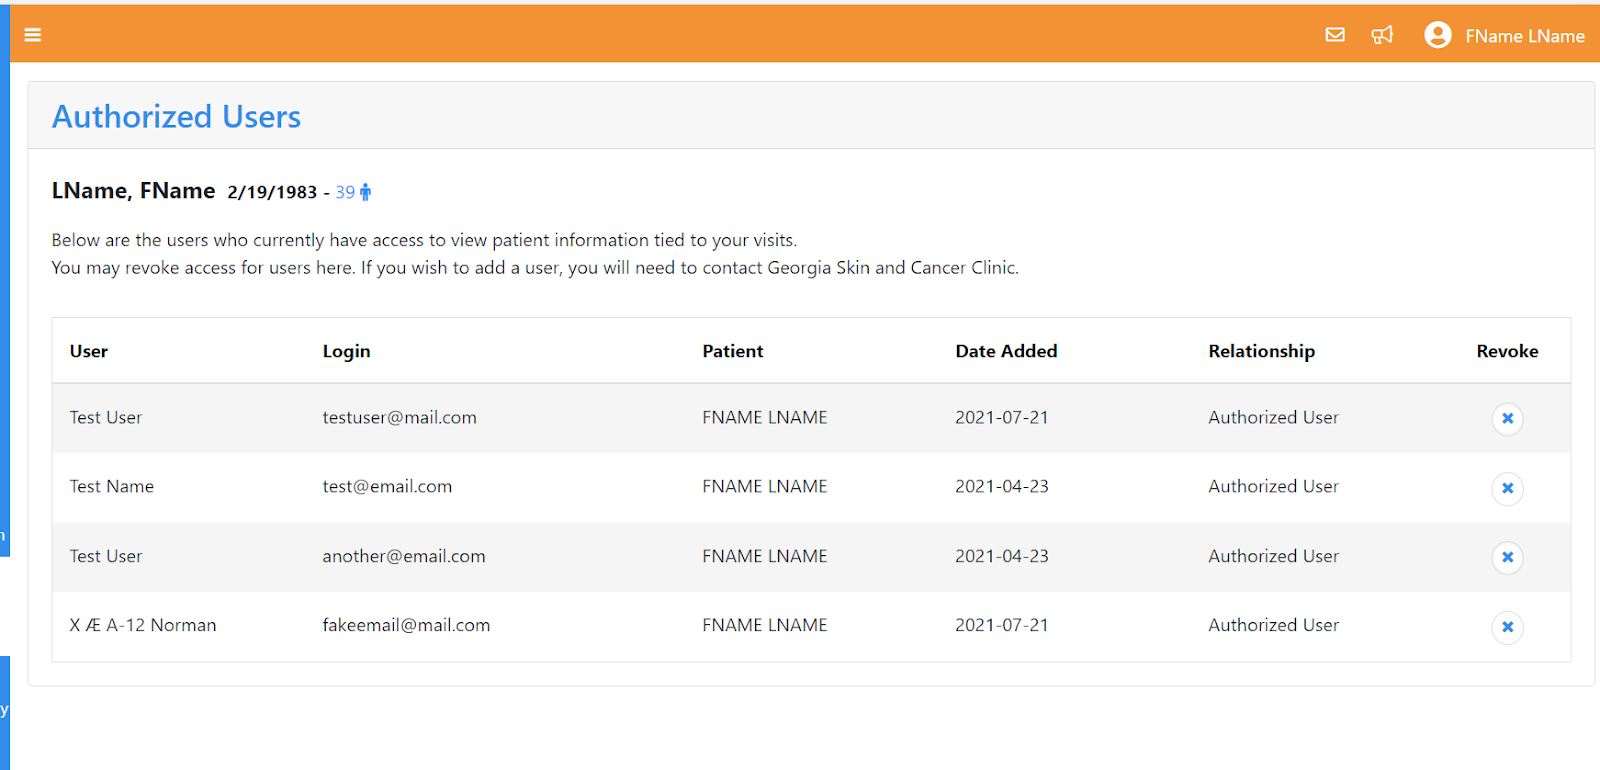The width and height of the screenshot is (1600, 770).
Task: Revoke access for fakeemail@mail.com
Action: point(1507,627)
